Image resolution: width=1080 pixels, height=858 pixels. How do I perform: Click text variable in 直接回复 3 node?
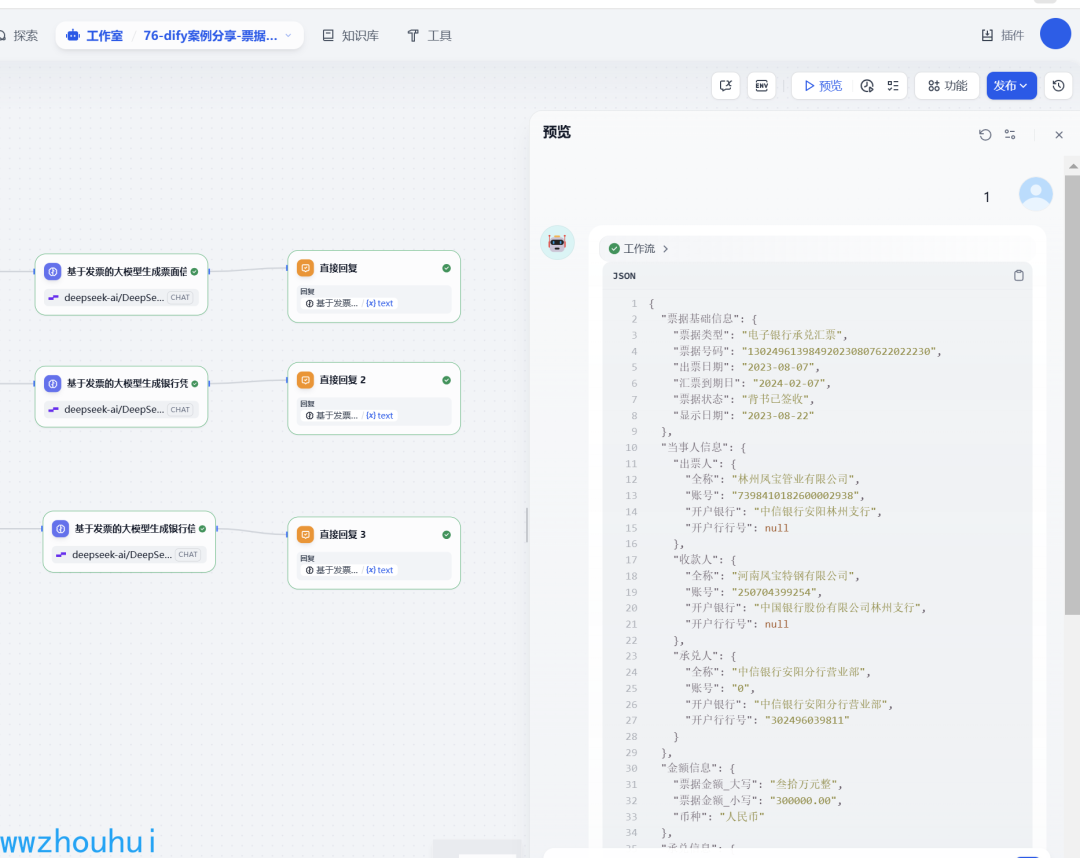380,570
